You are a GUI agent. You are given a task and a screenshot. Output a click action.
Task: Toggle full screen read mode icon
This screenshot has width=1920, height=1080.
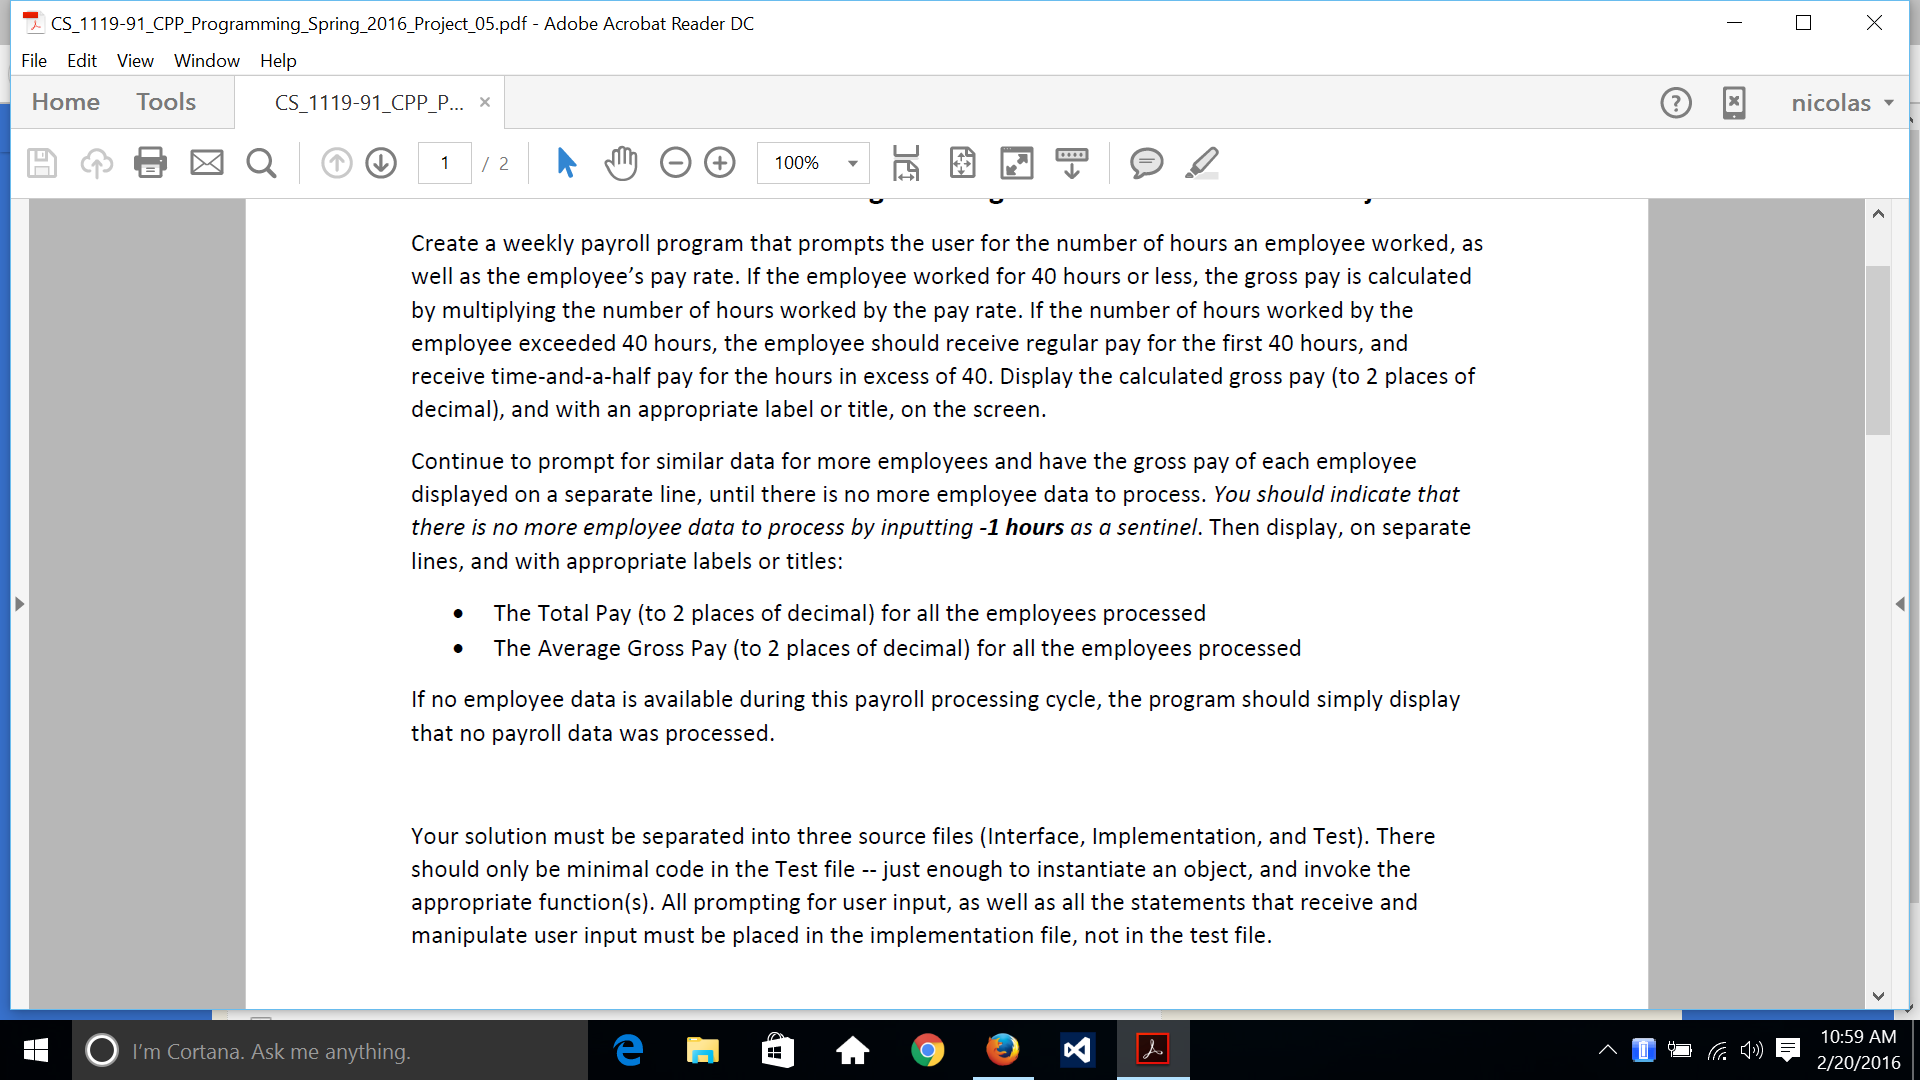pyautogui.click(x=1017, y=163)
